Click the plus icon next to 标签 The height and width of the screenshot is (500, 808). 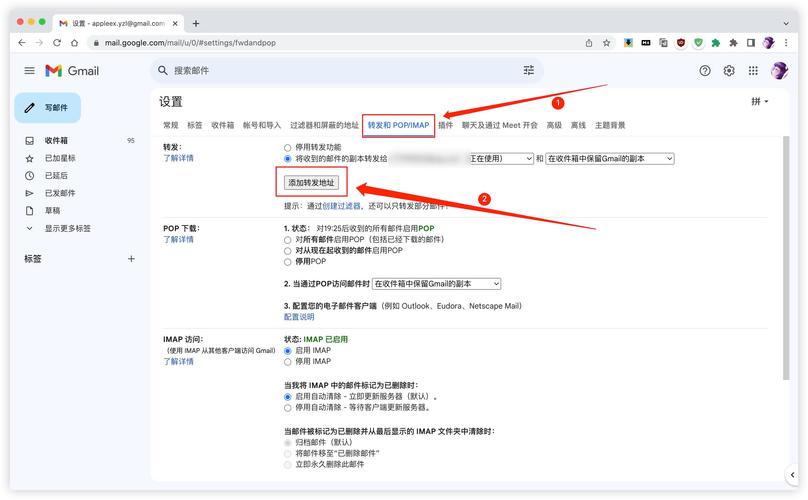point(131,259)
